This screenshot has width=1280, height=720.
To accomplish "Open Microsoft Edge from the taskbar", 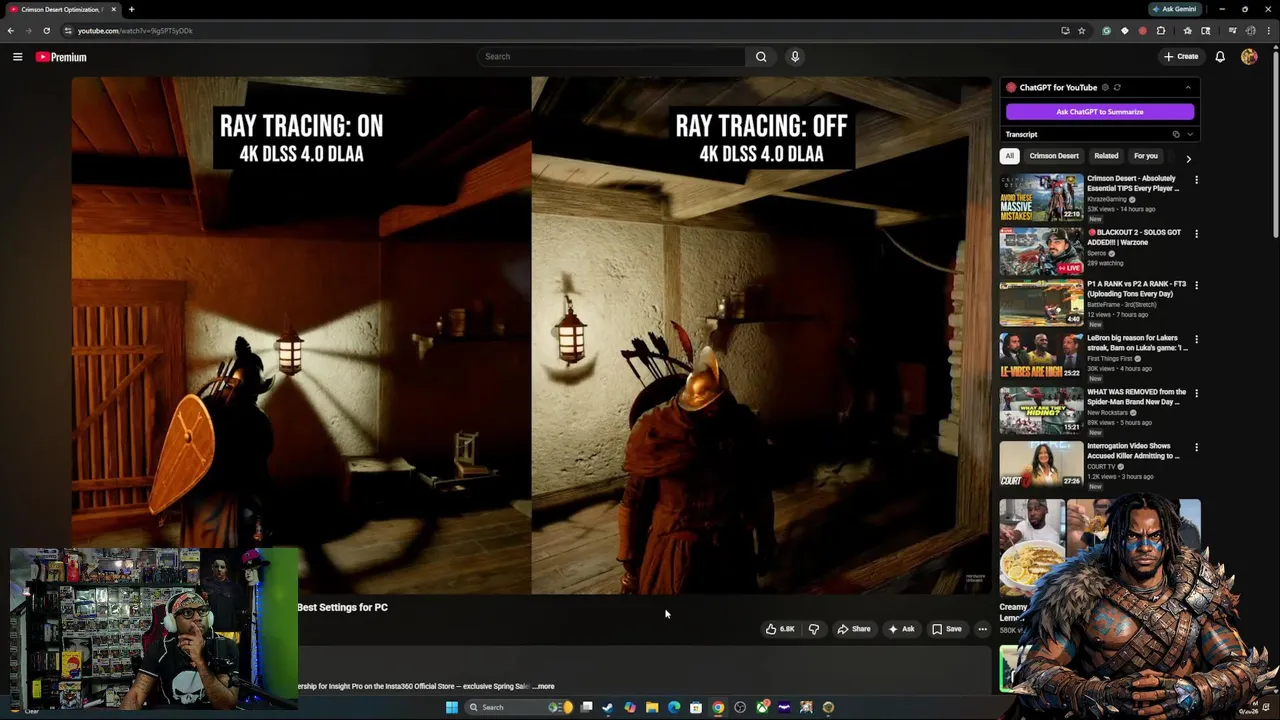I will (x=674, y=707).
